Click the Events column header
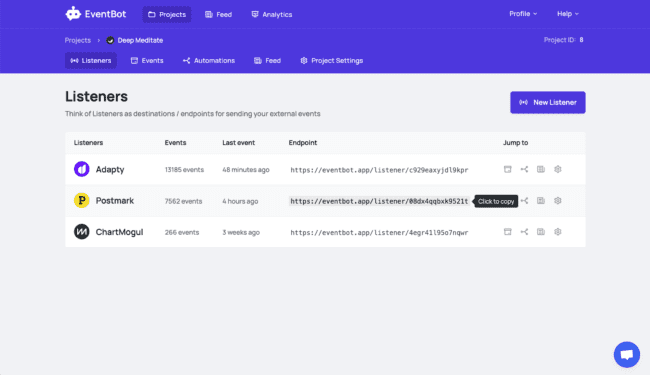 tap(175, 143)
